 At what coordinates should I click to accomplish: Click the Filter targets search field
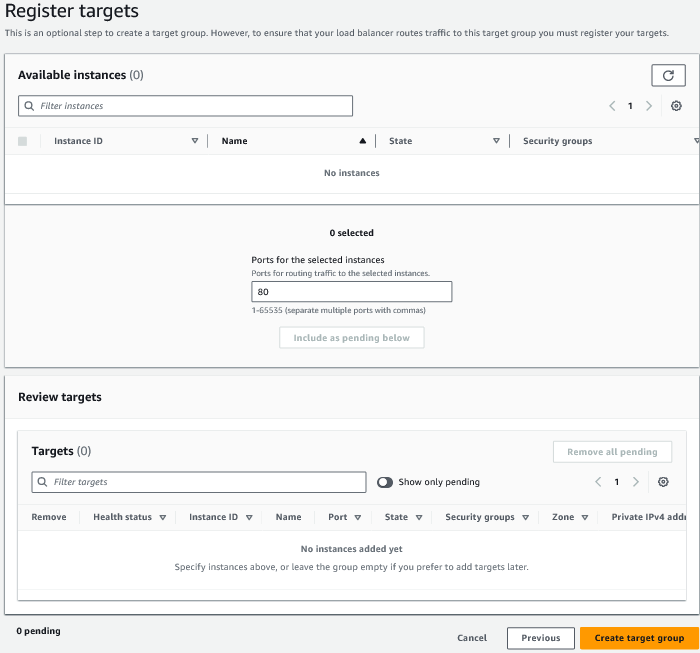[199, 482]
